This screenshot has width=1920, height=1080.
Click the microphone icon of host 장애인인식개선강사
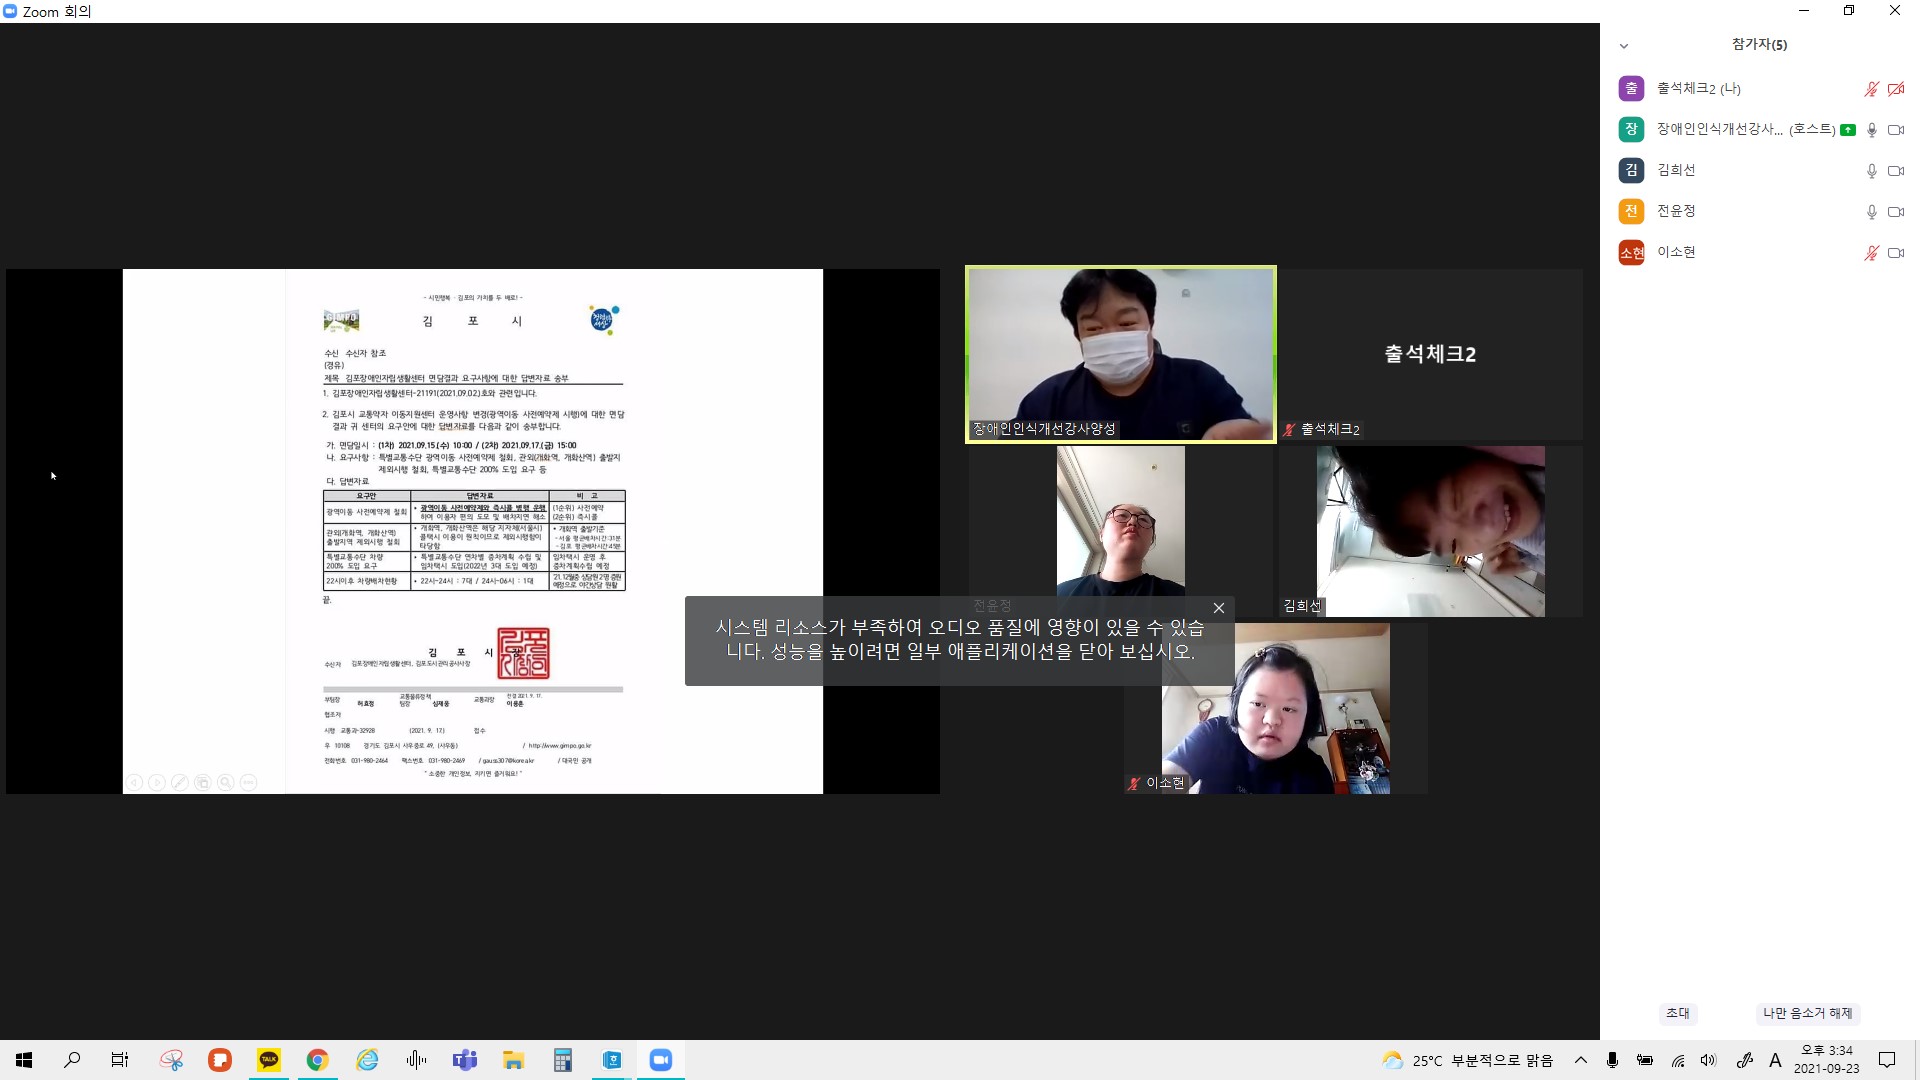pos(1871,130)
